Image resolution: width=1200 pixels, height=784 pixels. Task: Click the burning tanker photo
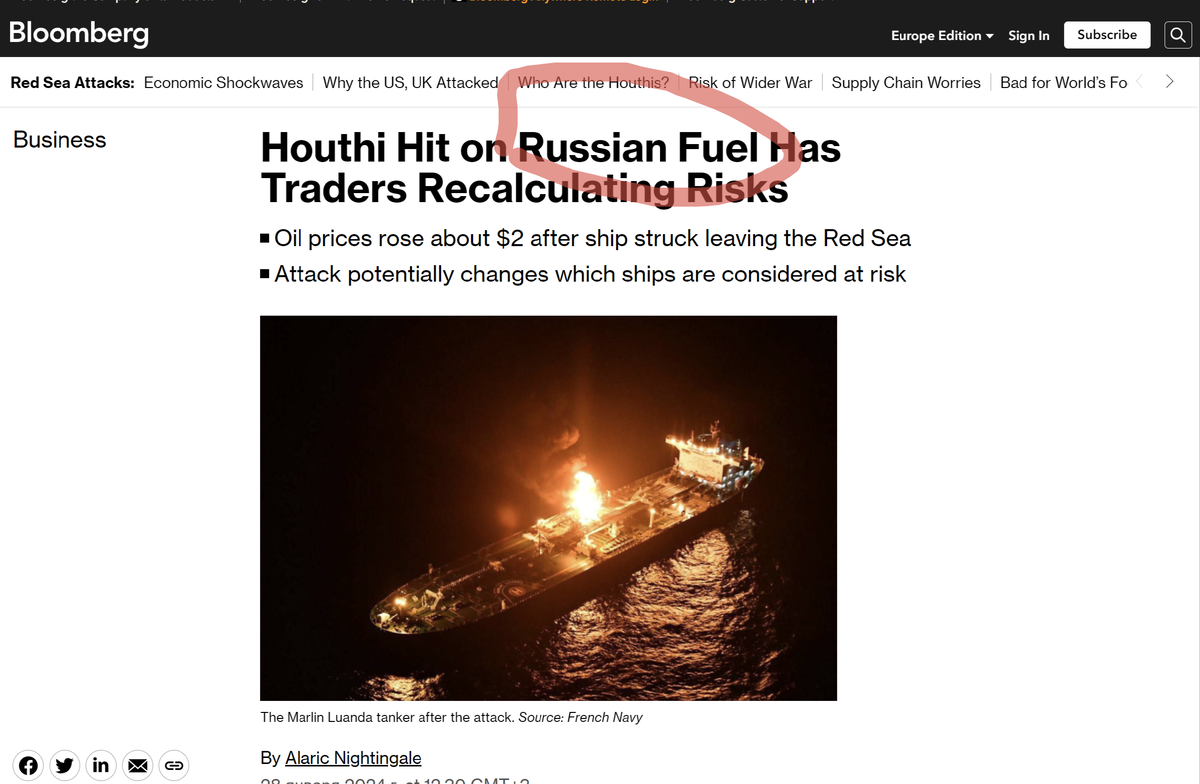point(548,508)
